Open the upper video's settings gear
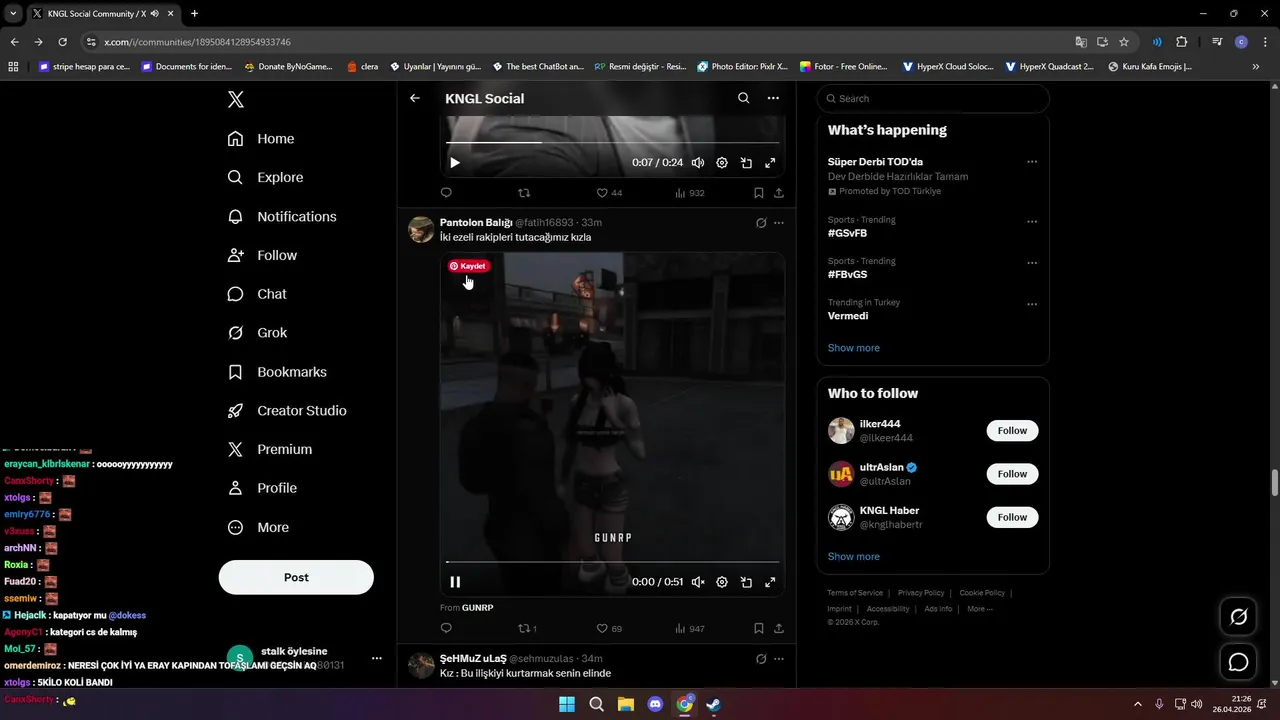This screenshot has height=720, width=1280. 722,163
